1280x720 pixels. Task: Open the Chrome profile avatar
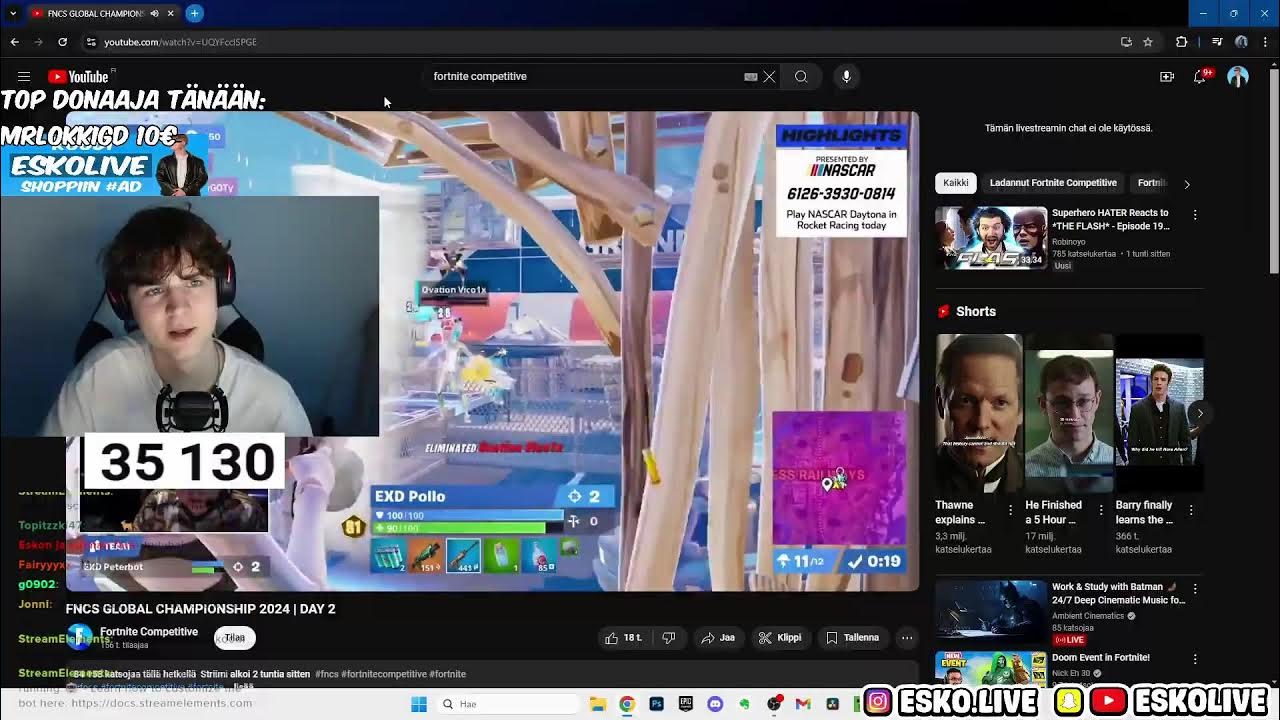[1241, 42]
